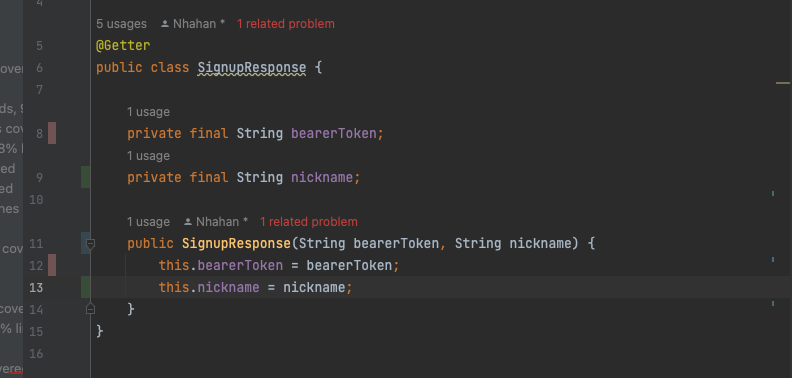The image size is (792, 378).
Task: Click green coverage marker on line 9
Action: [x=85, y=177]
